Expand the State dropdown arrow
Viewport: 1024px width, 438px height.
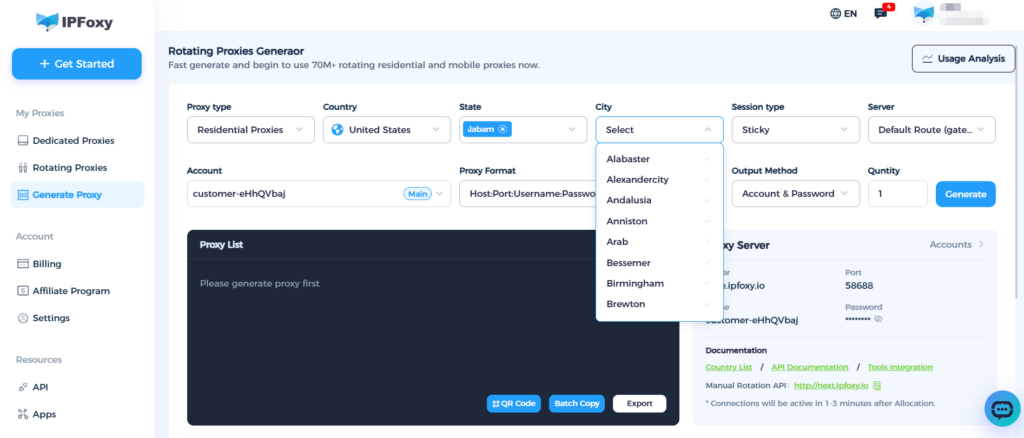point(573,129)
